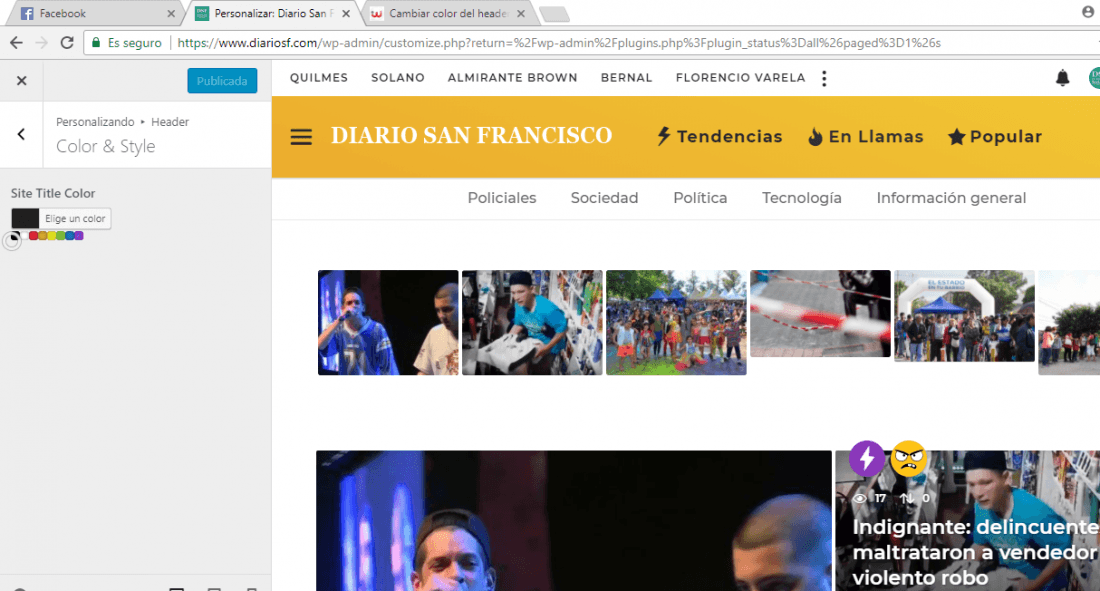Open the three-dot overflow in the top nav
This screenshot has height=591, width=1100.
pyautogui.click(x=824, y=78)
